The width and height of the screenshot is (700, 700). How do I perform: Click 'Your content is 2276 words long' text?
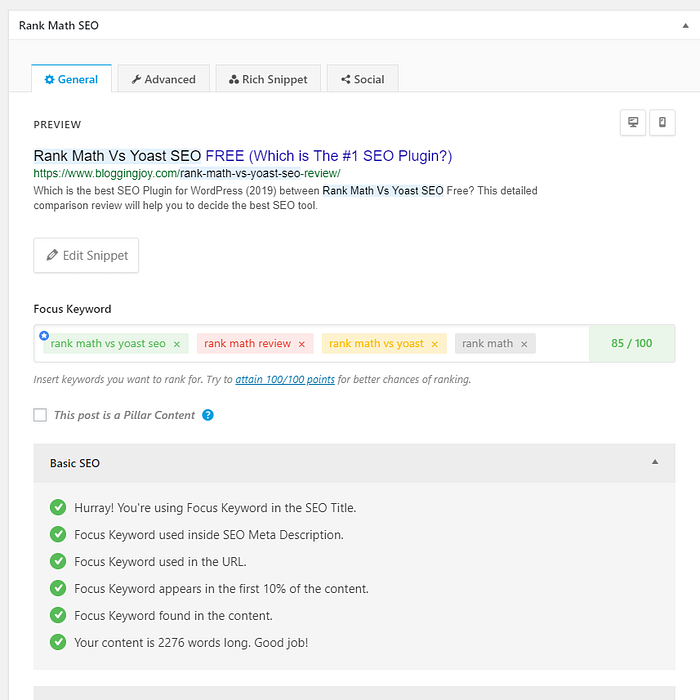(x=191, y=642)
